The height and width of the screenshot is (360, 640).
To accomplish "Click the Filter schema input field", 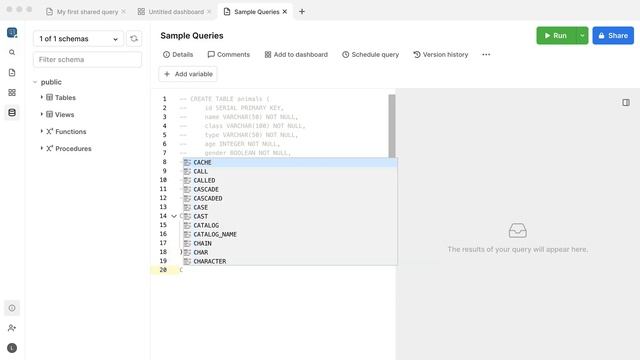I will pos(87,60).
